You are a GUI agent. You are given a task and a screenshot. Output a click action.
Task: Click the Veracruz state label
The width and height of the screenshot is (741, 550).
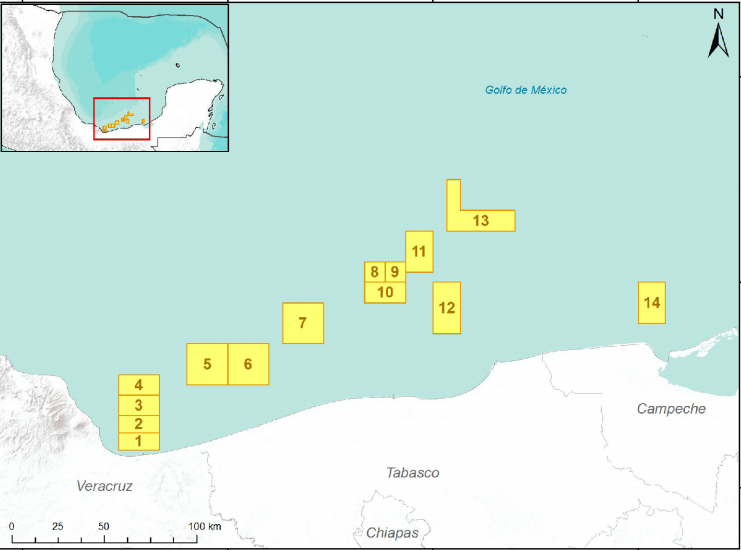[104, 486]
